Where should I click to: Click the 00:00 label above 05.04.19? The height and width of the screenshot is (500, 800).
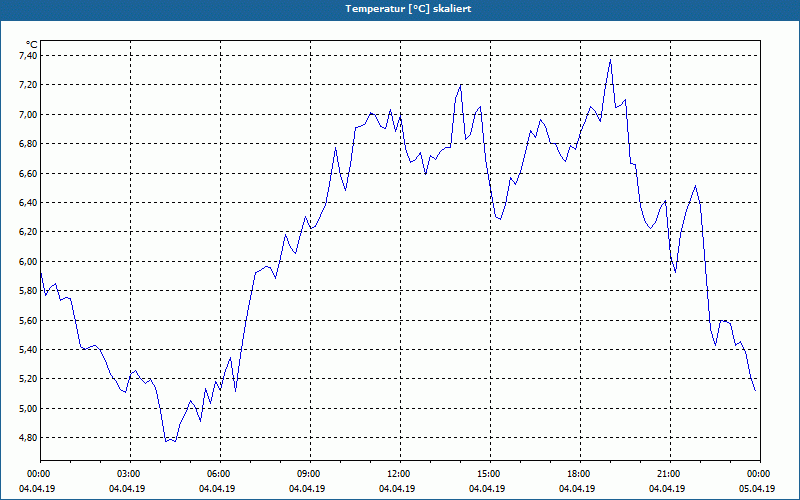pos(760,474)
